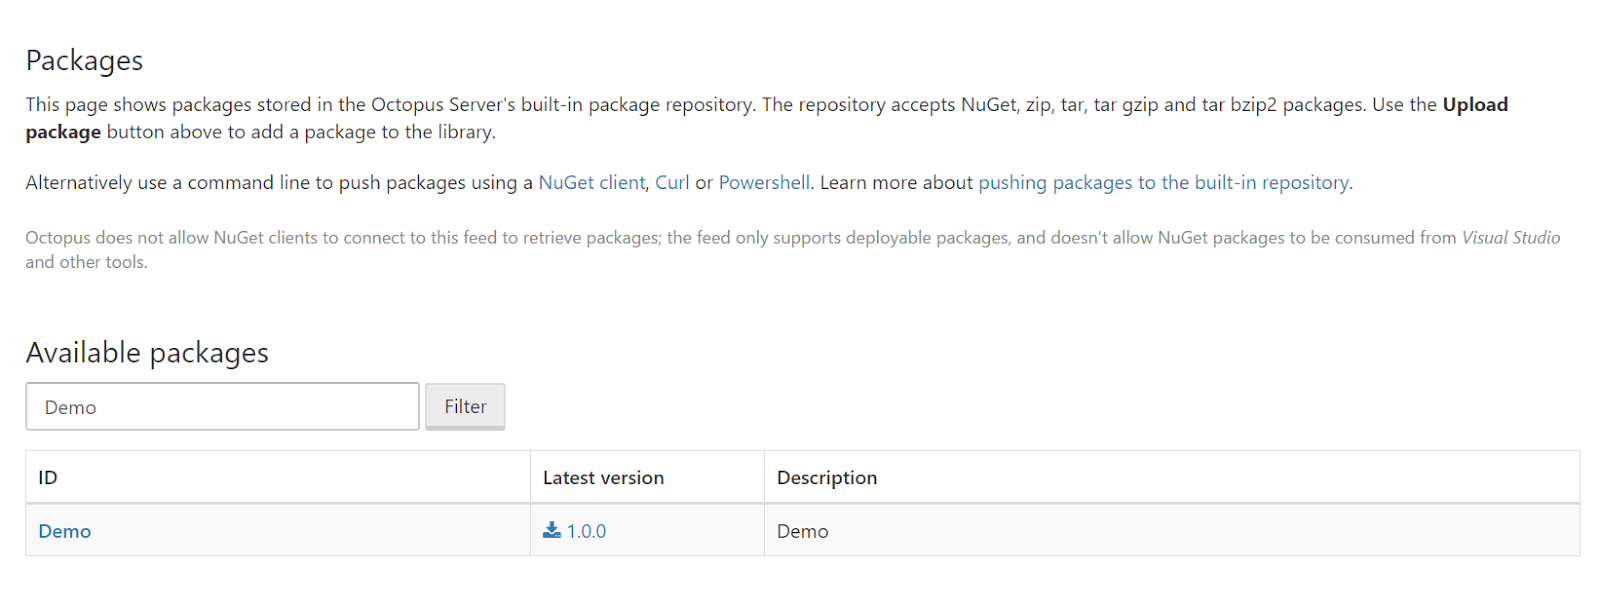Open the NuGet client link
1600x608 pixels.
click(x=592, y=183)
